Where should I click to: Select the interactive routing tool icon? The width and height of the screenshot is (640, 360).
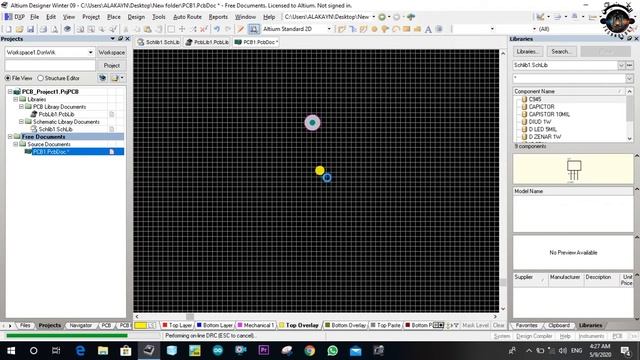tap(342, 29)
